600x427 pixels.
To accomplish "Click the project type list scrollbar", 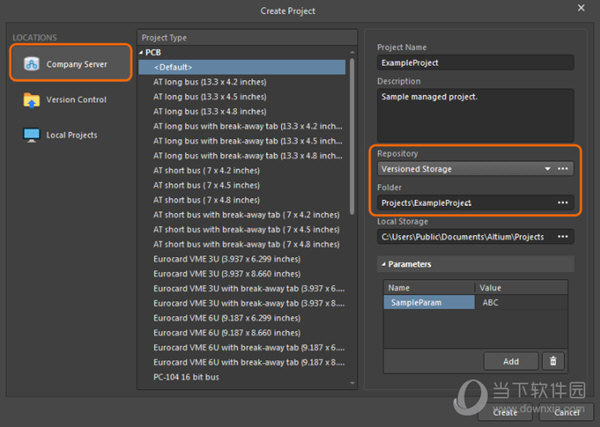I will 352,136.
